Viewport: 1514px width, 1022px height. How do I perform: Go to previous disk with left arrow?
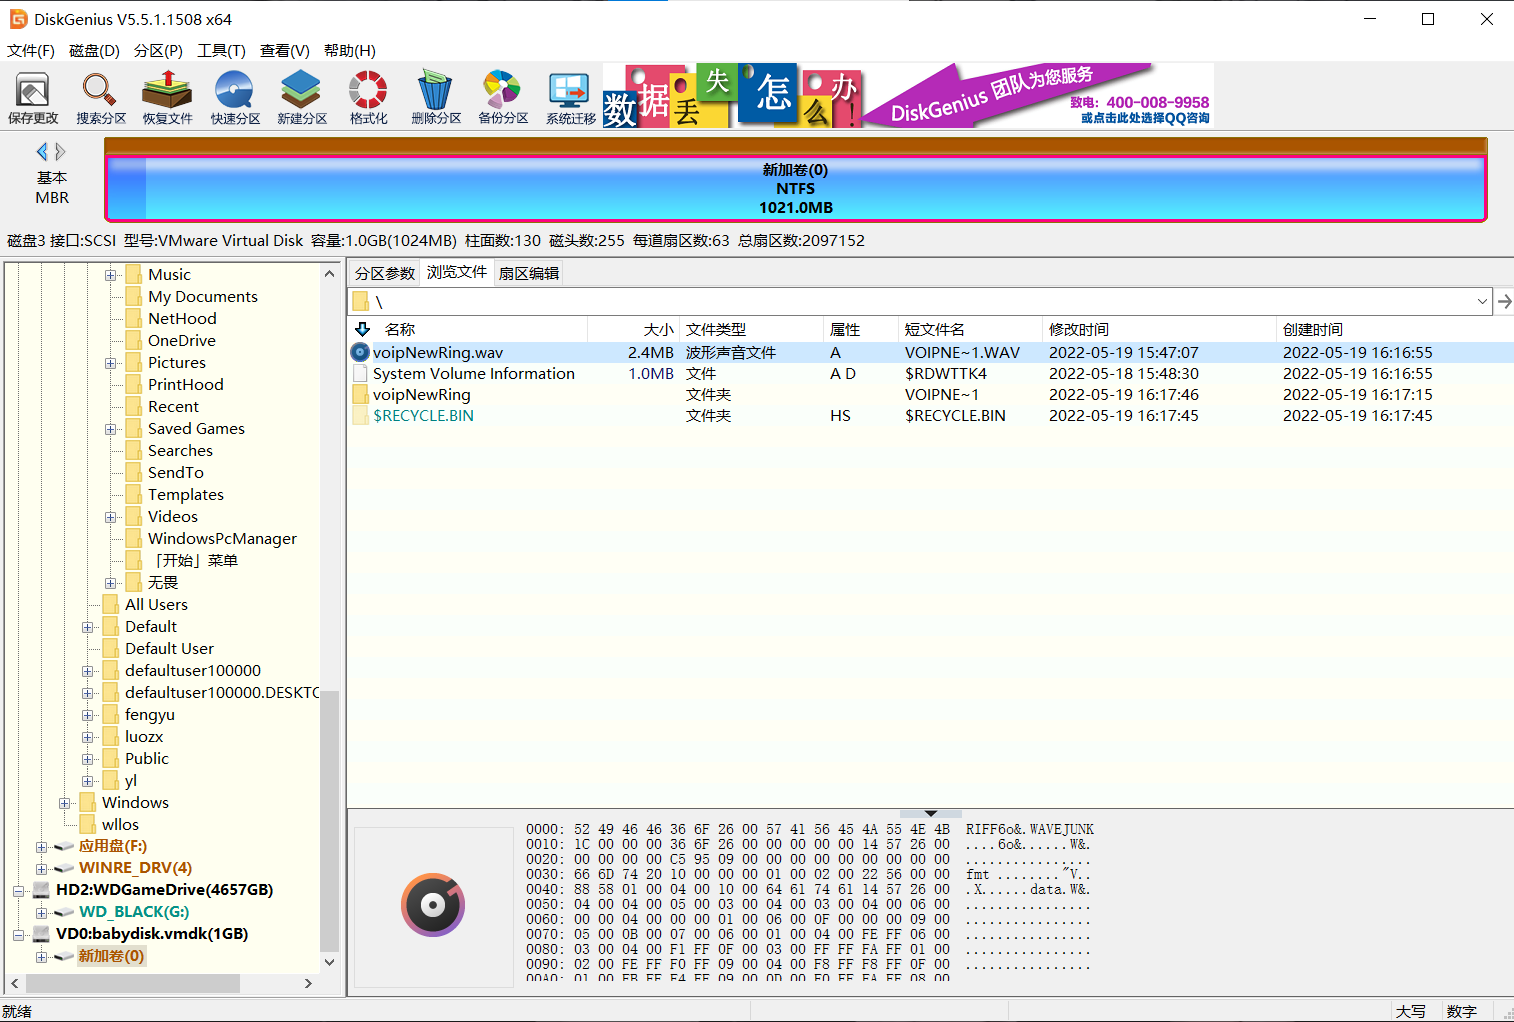[42, 152]
